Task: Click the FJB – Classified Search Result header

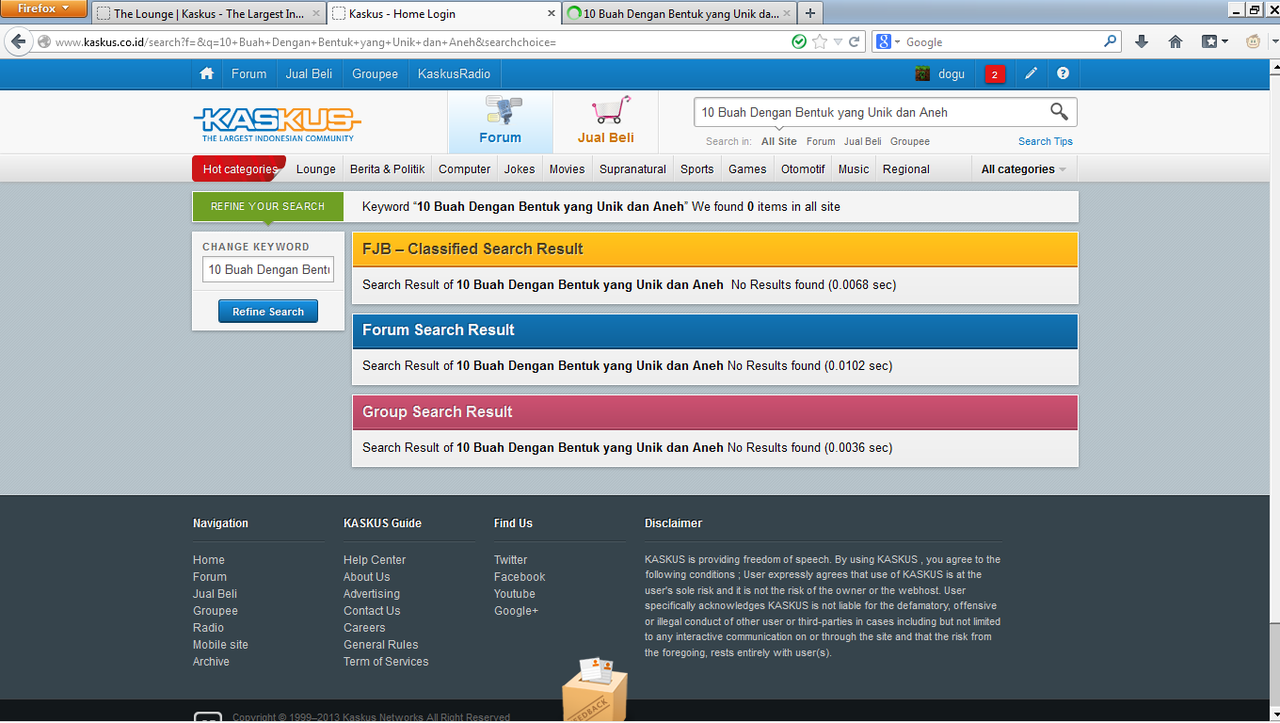Action: click(715, 249)
